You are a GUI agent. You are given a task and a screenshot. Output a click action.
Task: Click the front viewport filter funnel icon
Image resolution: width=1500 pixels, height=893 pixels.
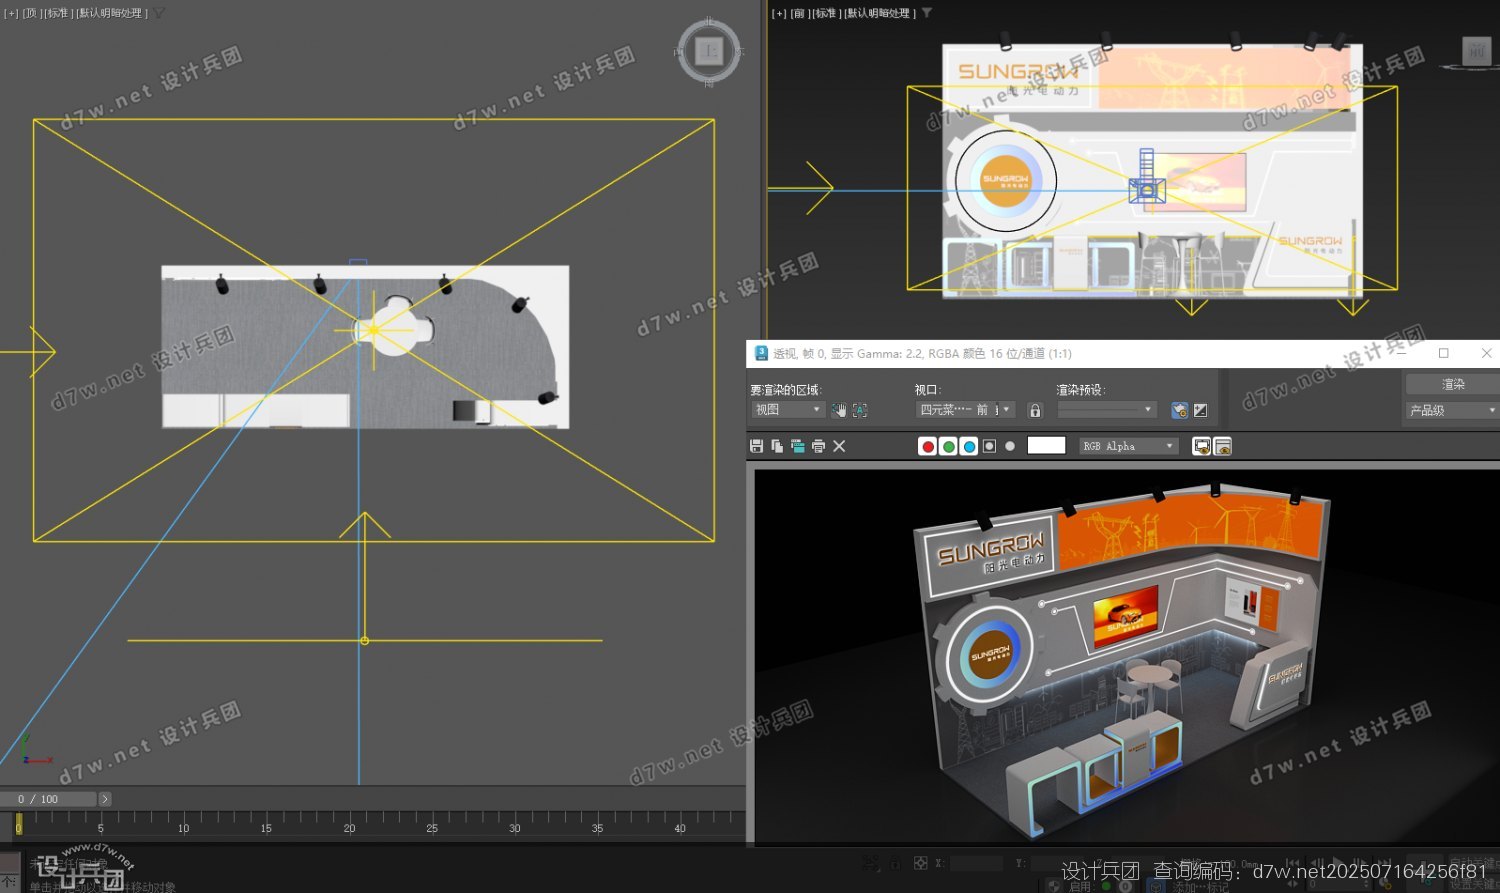tap(927, 13)
